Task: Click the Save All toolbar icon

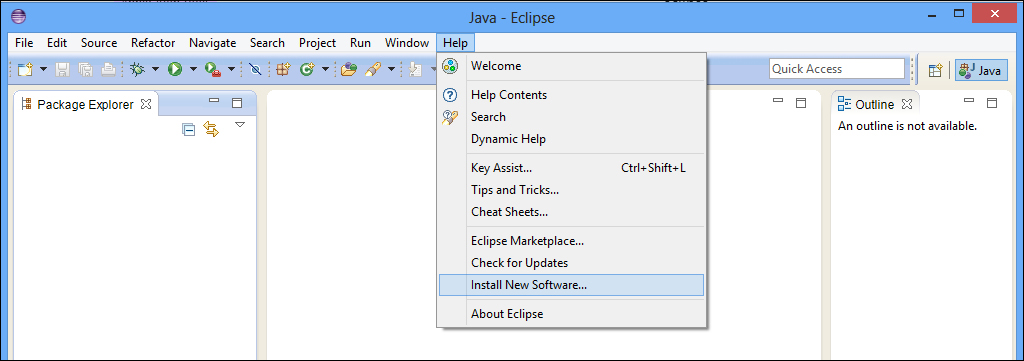Action: tap(85, 69)
